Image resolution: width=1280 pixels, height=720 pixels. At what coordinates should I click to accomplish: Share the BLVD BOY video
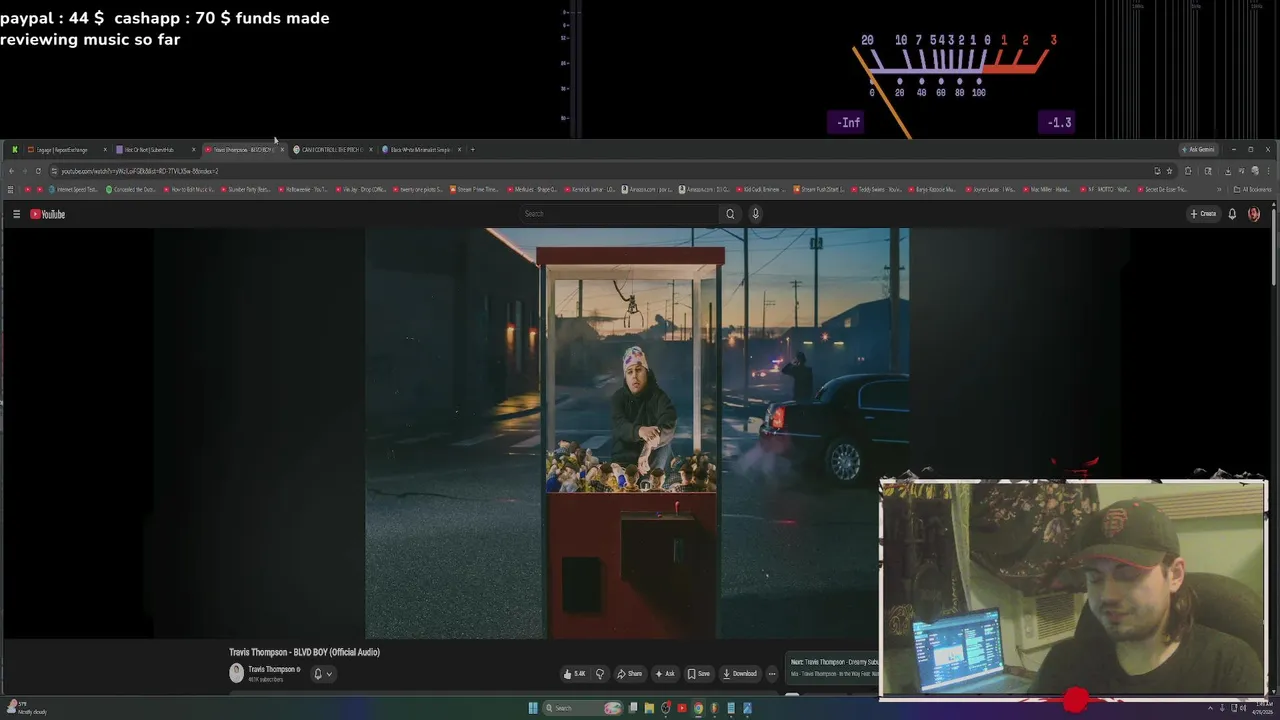coord(630,674)
